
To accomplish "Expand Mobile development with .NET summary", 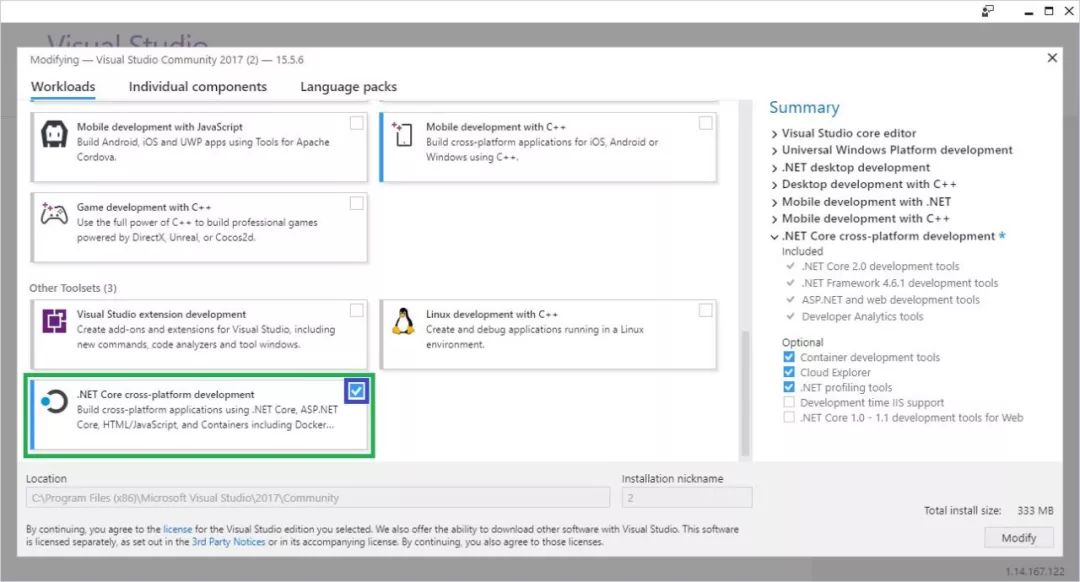I will (x=774, y=202).
